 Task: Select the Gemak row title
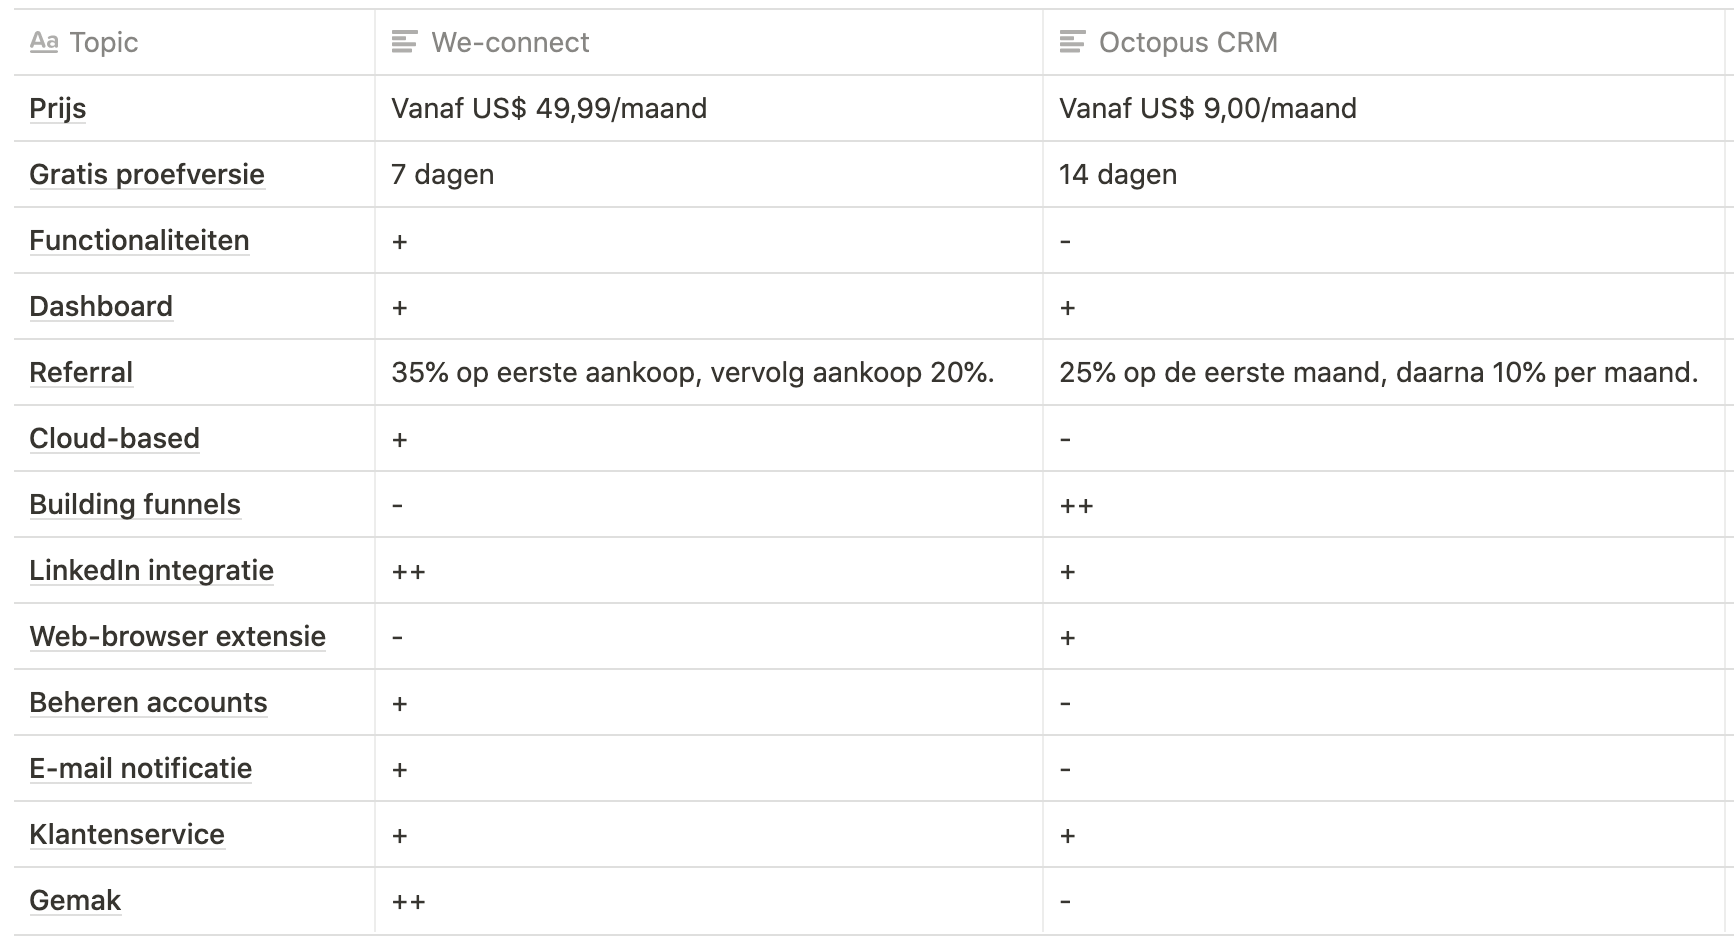(x=75, y=900)
